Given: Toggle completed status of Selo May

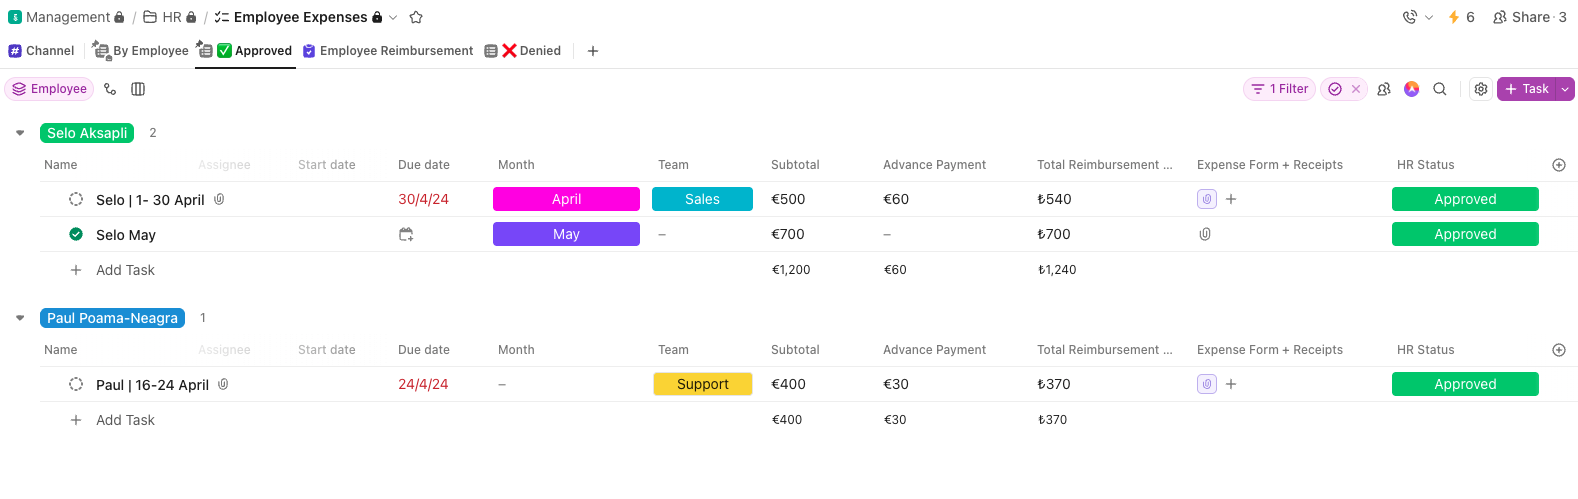Looking at the screenshot, I should 76,234.
